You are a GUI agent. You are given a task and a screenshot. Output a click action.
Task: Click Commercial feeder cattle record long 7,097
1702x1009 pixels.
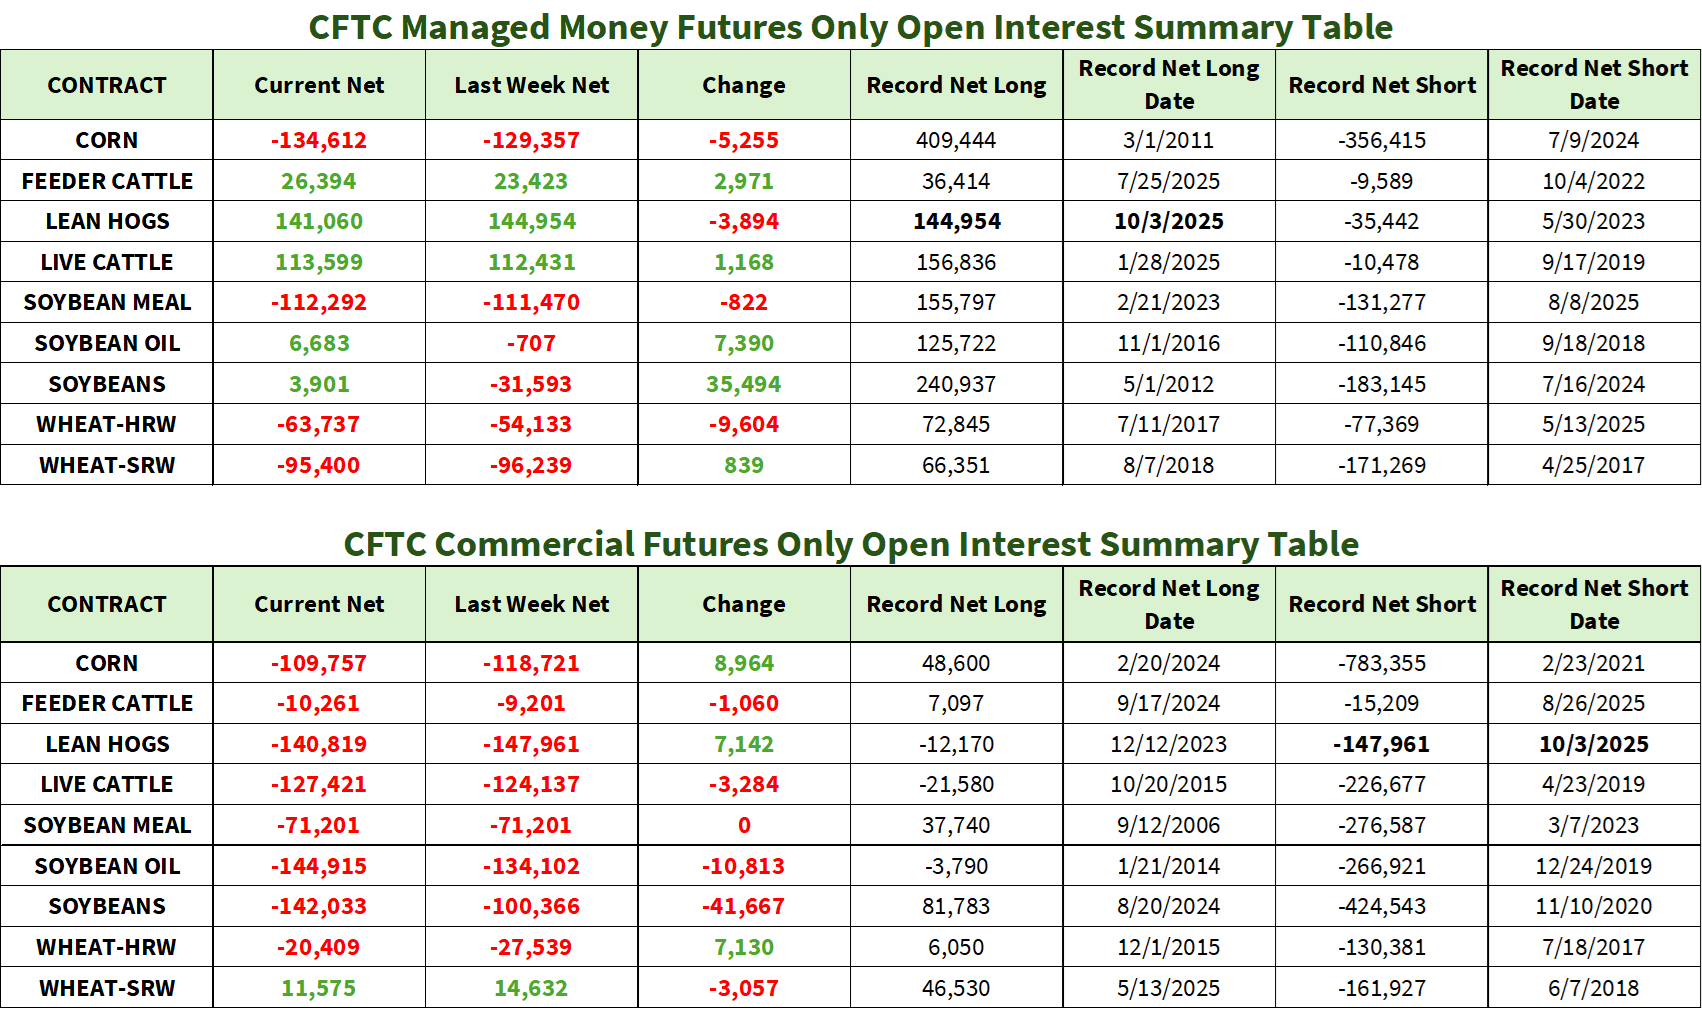click(956, 703)
